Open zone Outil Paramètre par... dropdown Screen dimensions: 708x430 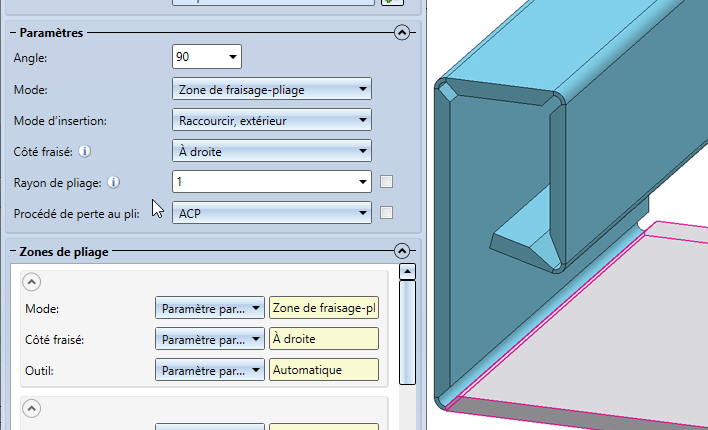210,370
